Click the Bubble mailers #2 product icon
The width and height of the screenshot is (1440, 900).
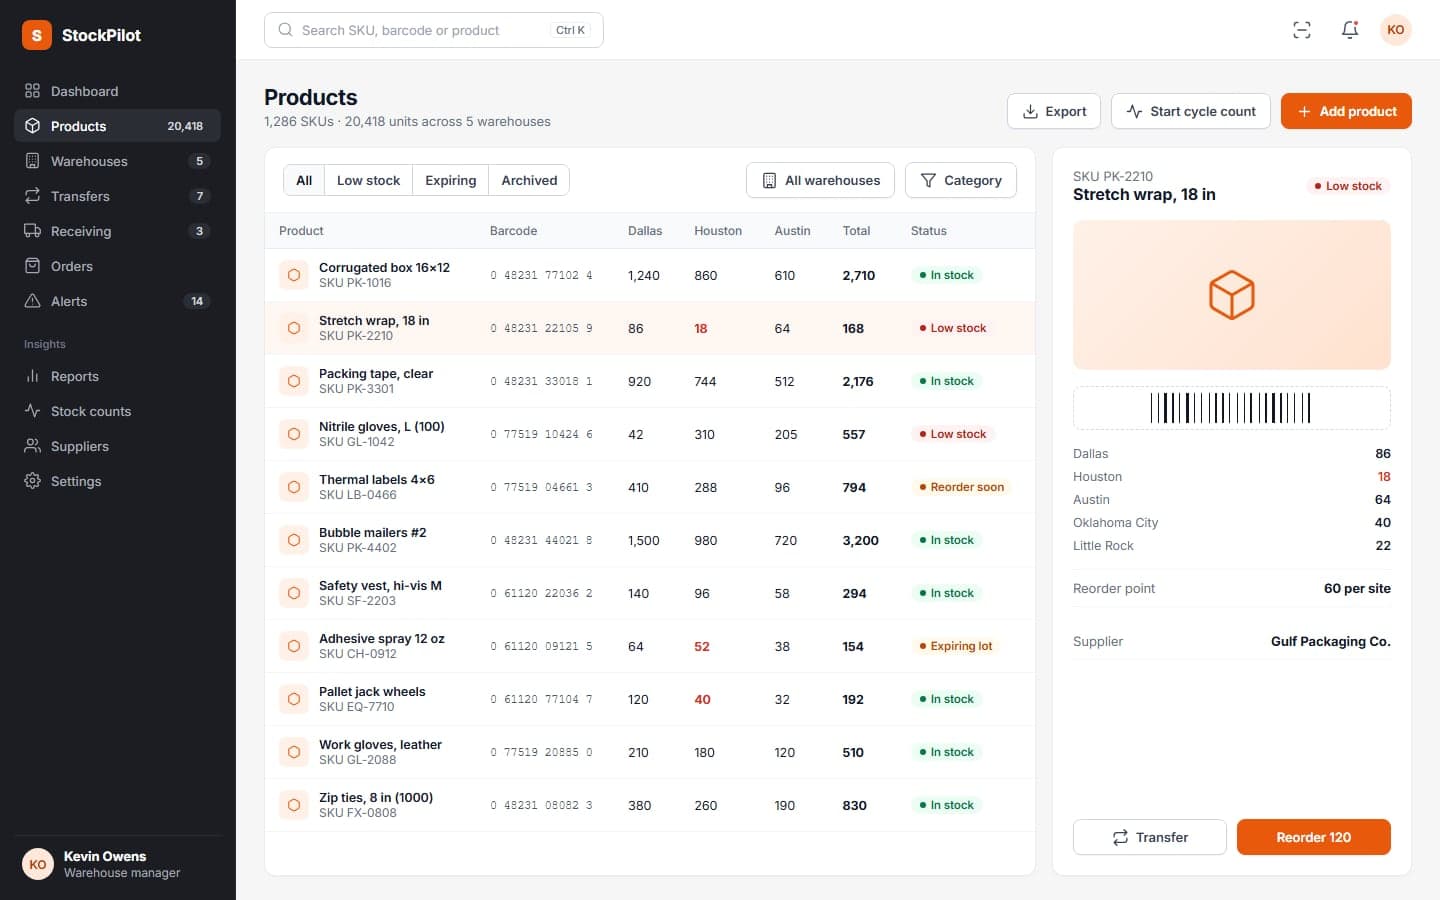point(294,540)
